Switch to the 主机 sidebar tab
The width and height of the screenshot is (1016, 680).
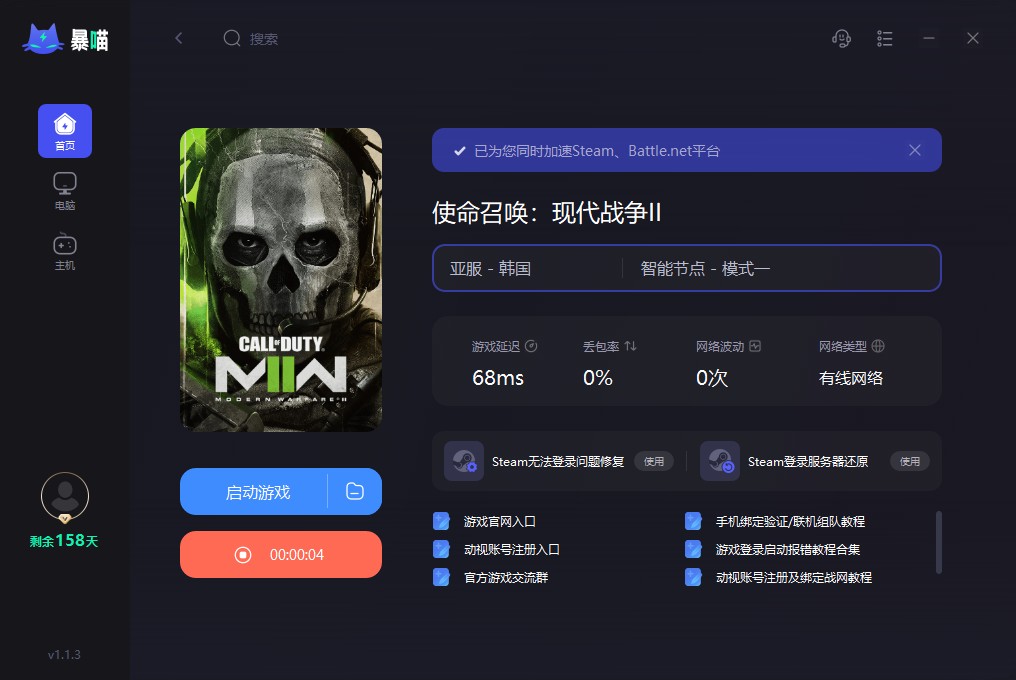pyautogui.click(x=65, y=252)
